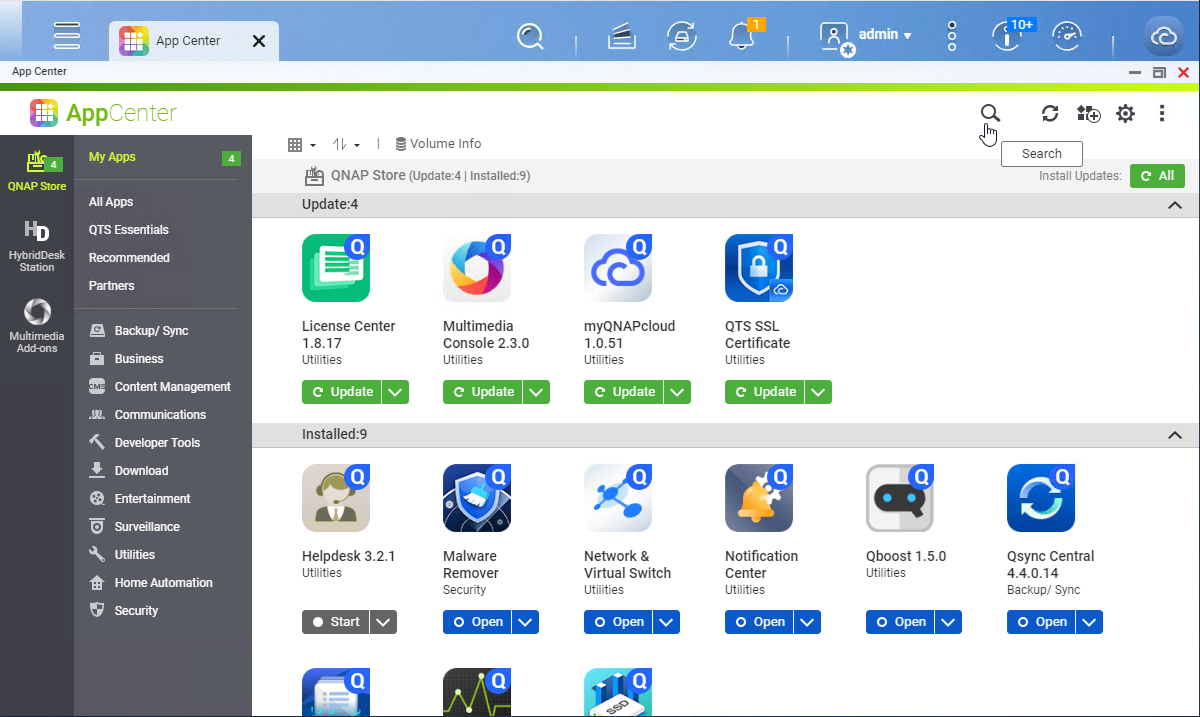Open the Qsync Central app icon
This screenshot has width=1200, height=717.
[1041, 498]
